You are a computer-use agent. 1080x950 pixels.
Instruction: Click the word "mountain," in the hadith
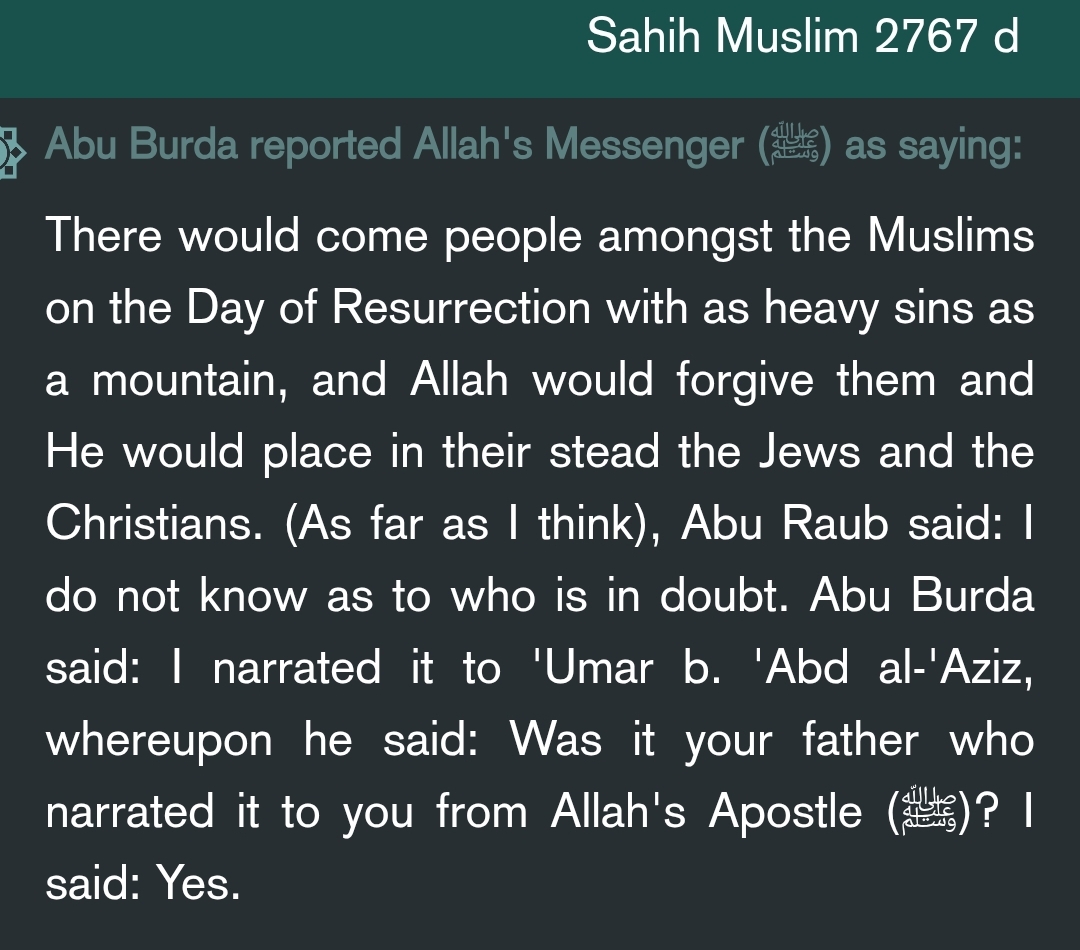pos(188,381)
